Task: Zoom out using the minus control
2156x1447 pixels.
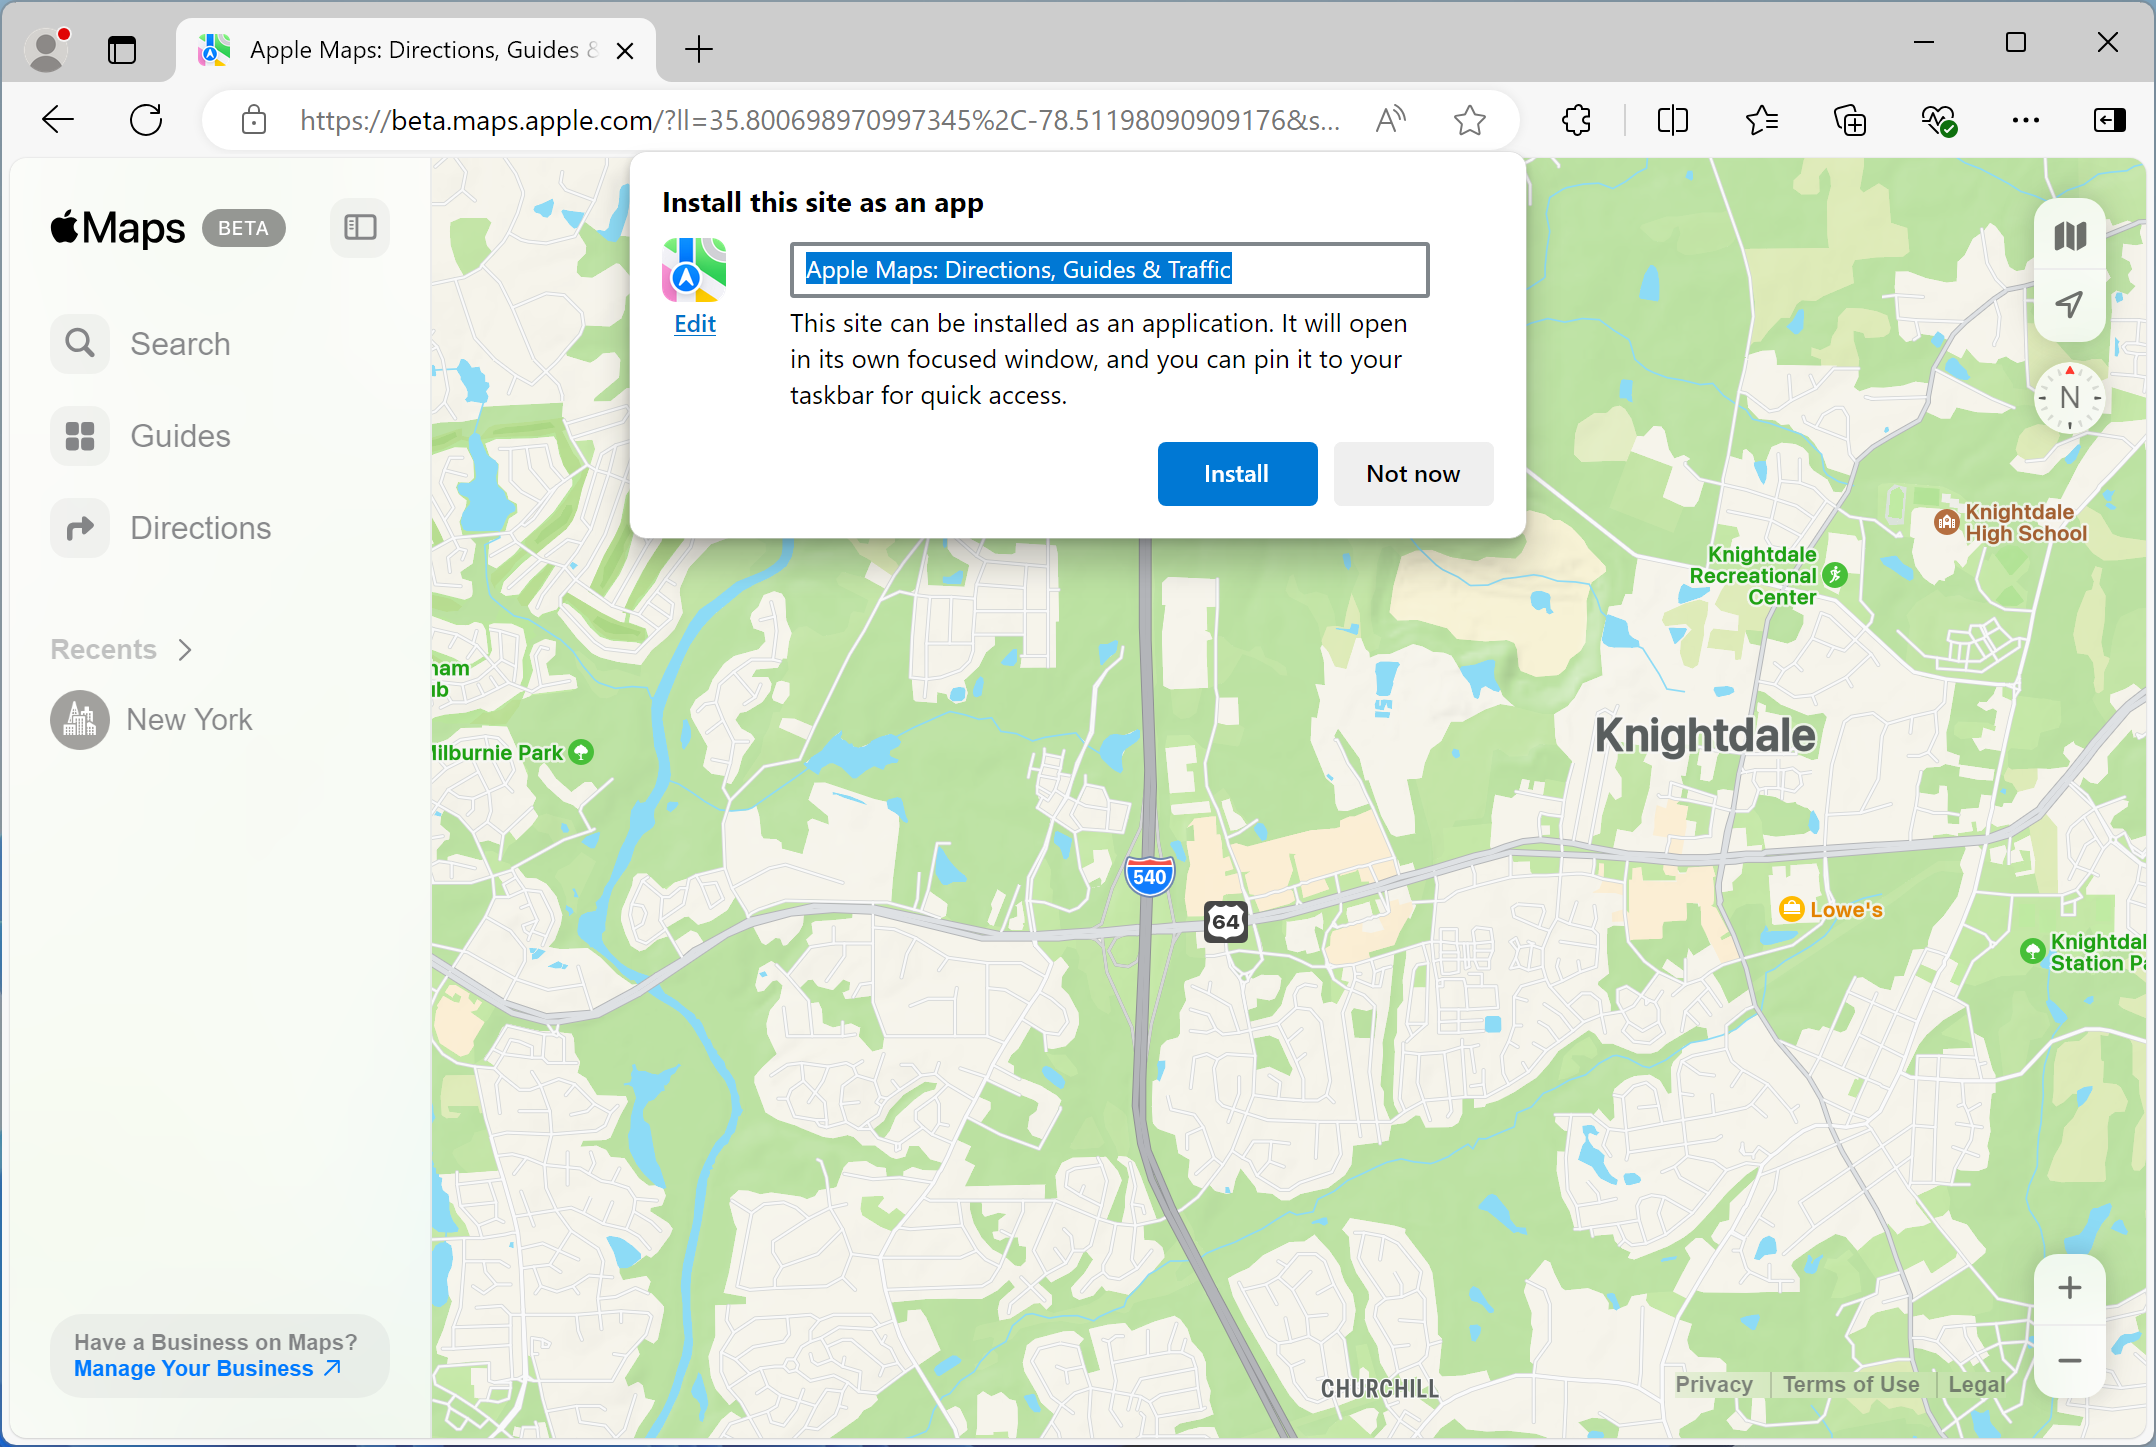Action: (x=2069, y=1361)
